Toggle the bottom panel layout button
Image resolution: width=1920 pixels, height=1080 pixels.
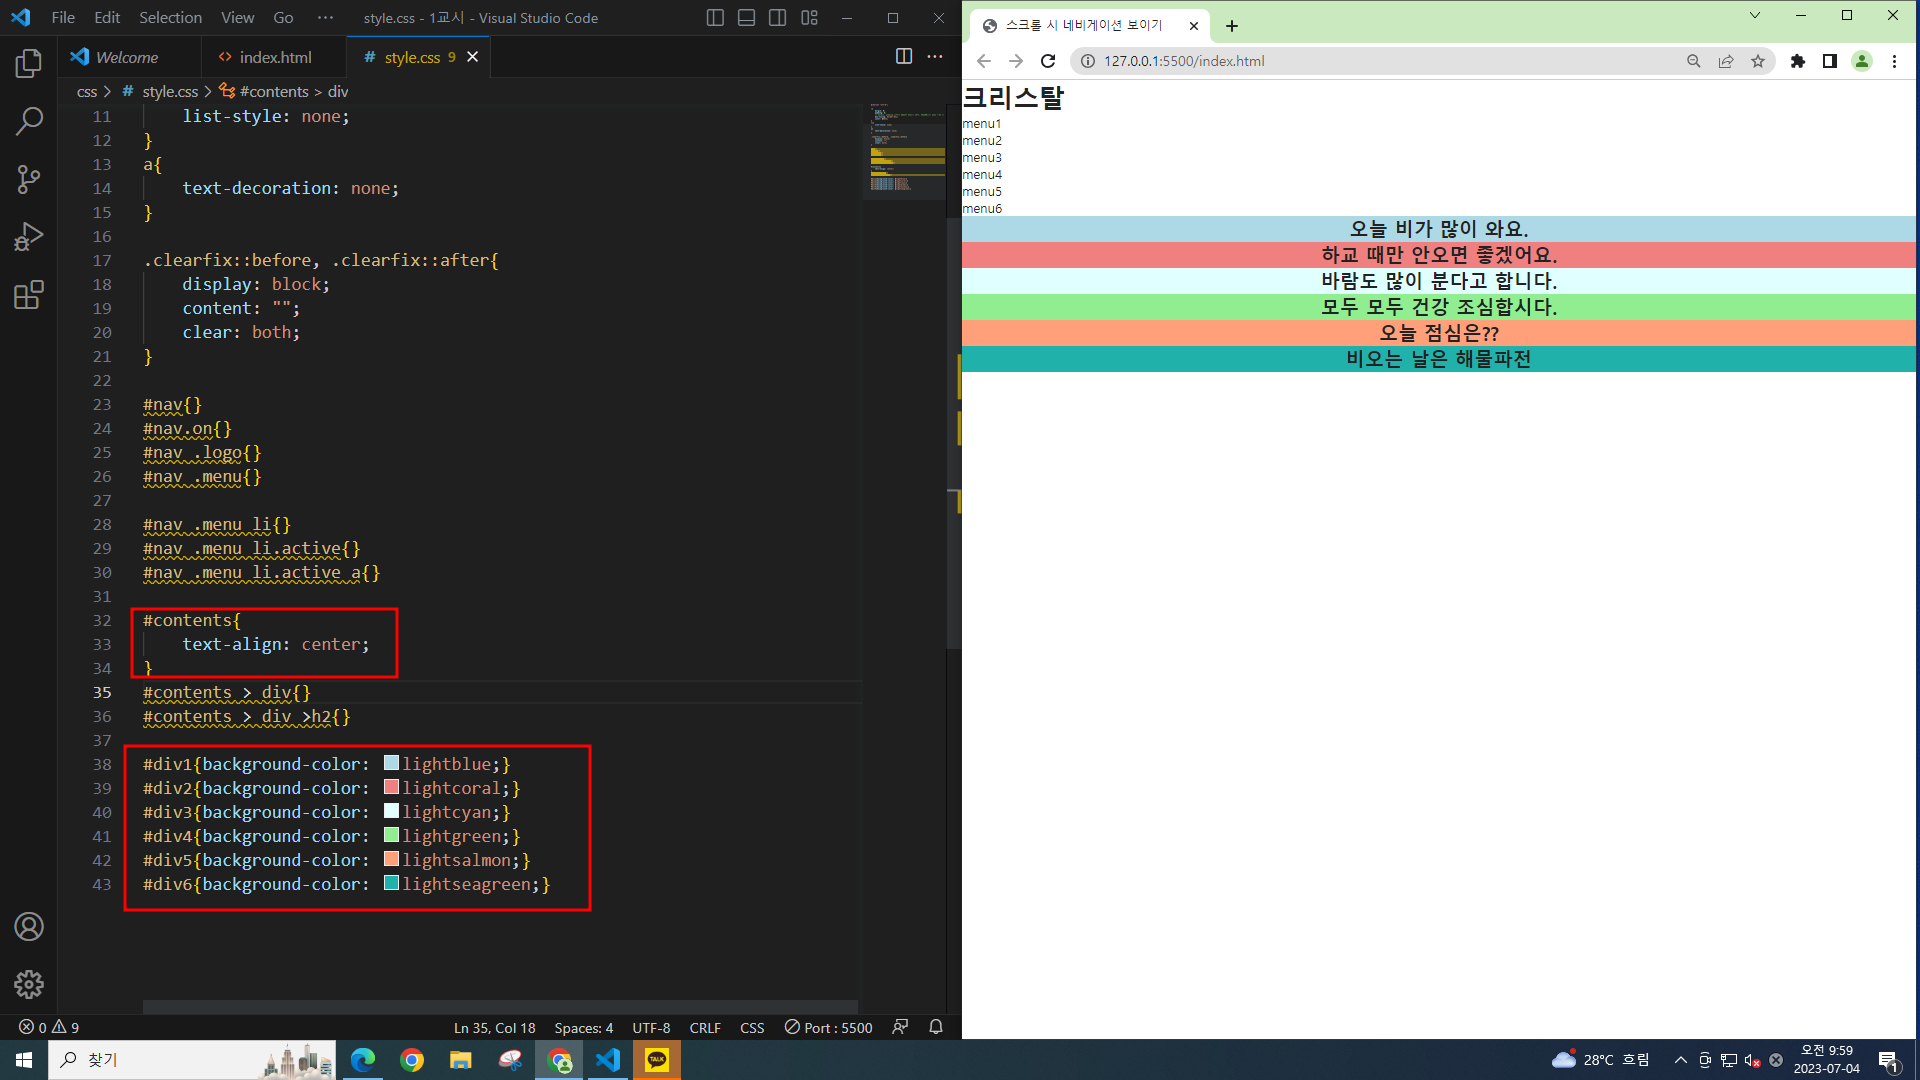747,18
